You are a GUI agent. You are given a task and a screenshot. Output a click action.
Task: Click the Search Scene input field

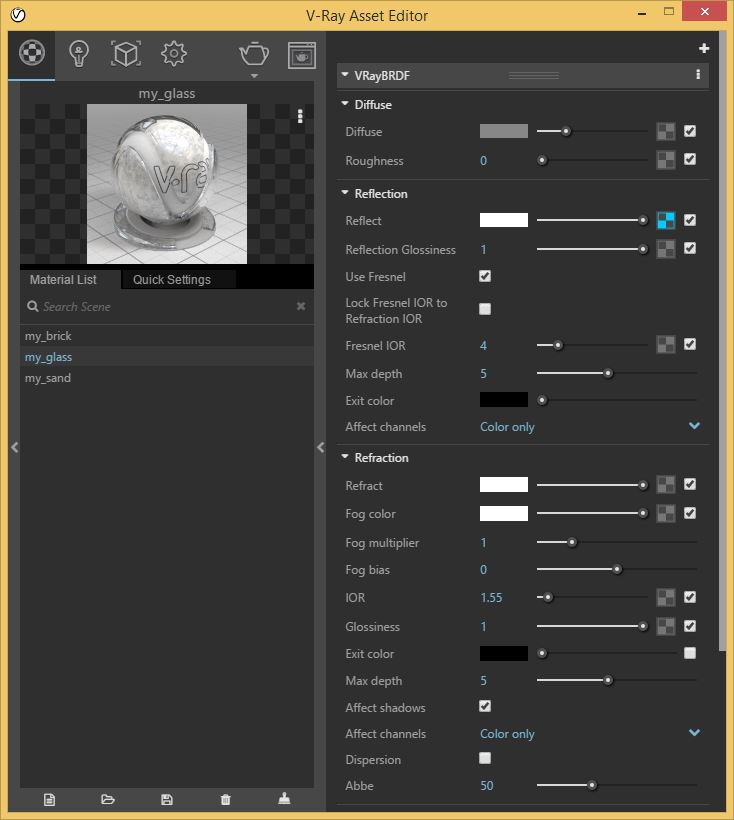167,306
